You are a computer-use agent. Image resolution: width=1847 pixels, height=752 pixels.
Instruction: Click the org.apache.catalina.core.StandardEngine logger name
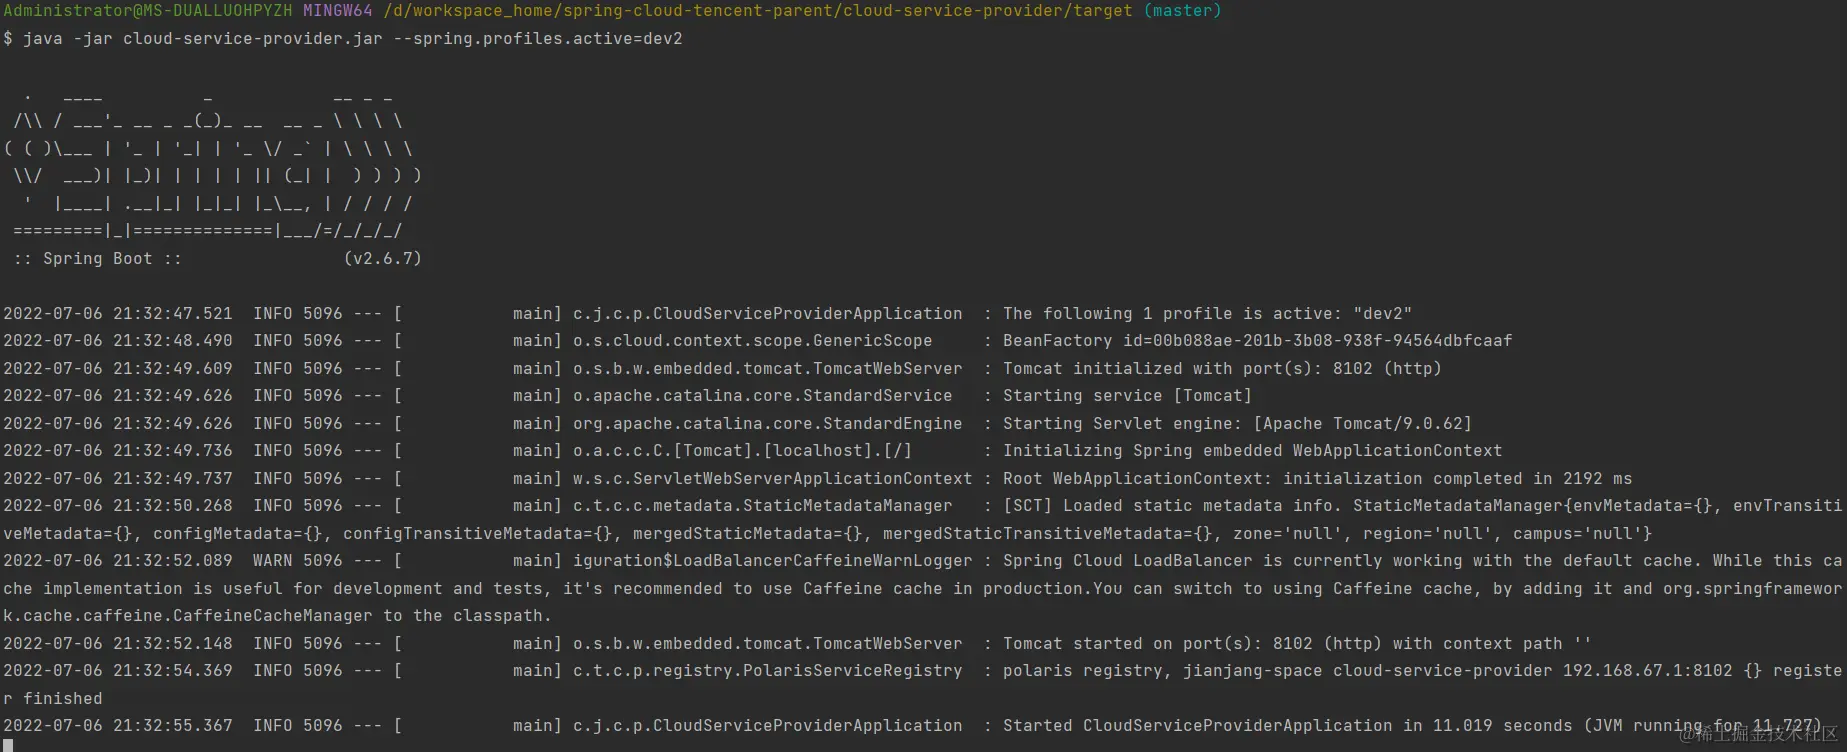tap(767, 424)
